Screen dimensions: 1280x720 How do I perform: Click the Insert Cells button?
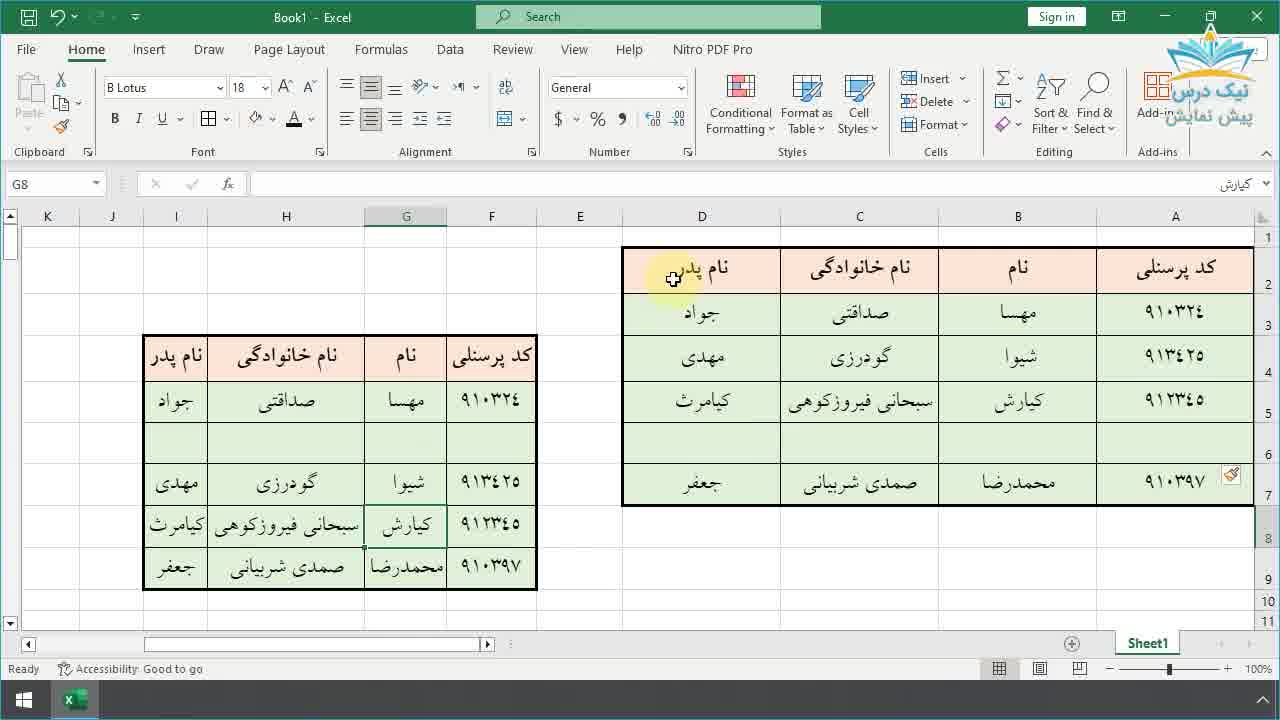coord(929,77)
